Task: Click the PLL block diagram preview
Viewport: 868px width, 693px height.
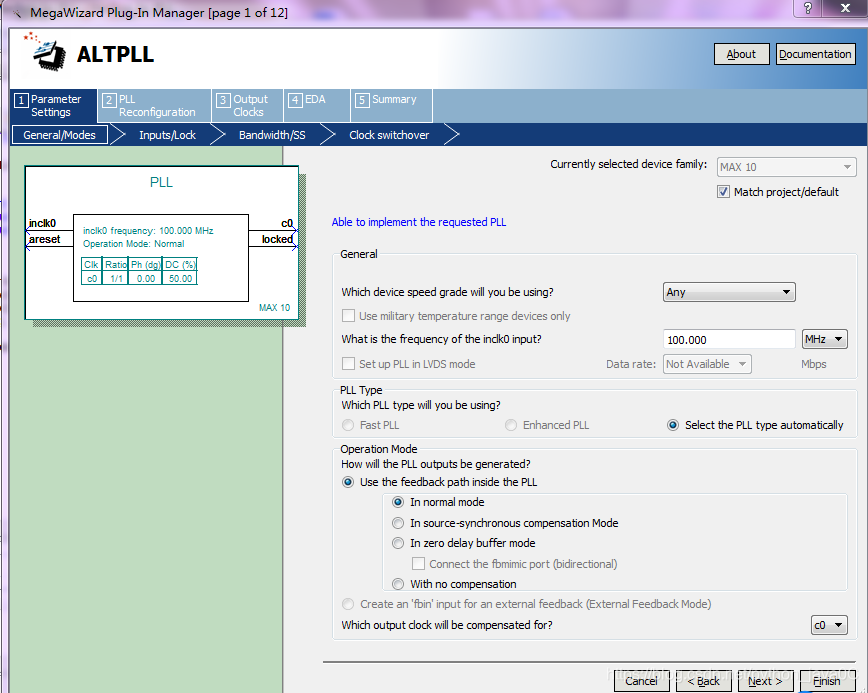Action: click(x=162, y=242)
